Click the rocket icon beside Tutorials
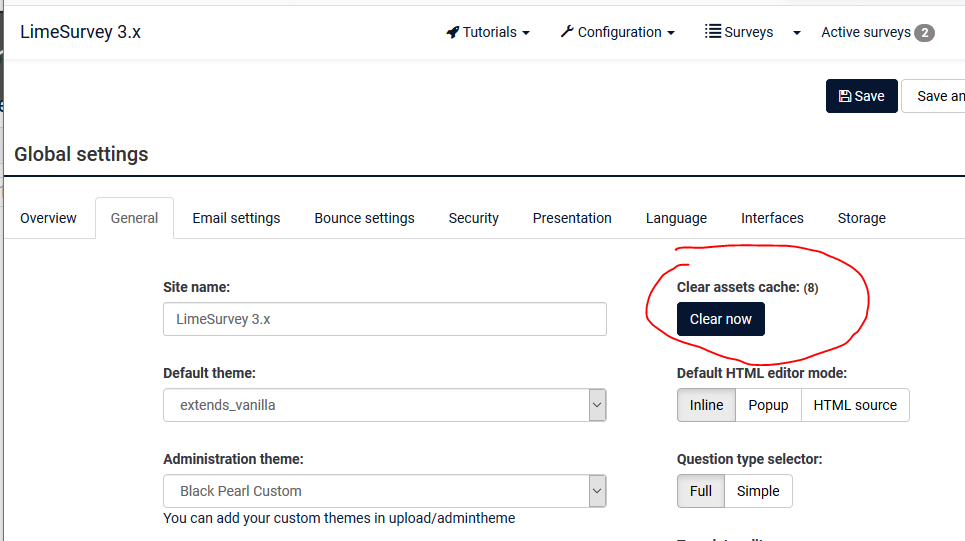Image resolution: width=965 pixels, height=541 pixels. pyautogui.click(x=453, y=32)
